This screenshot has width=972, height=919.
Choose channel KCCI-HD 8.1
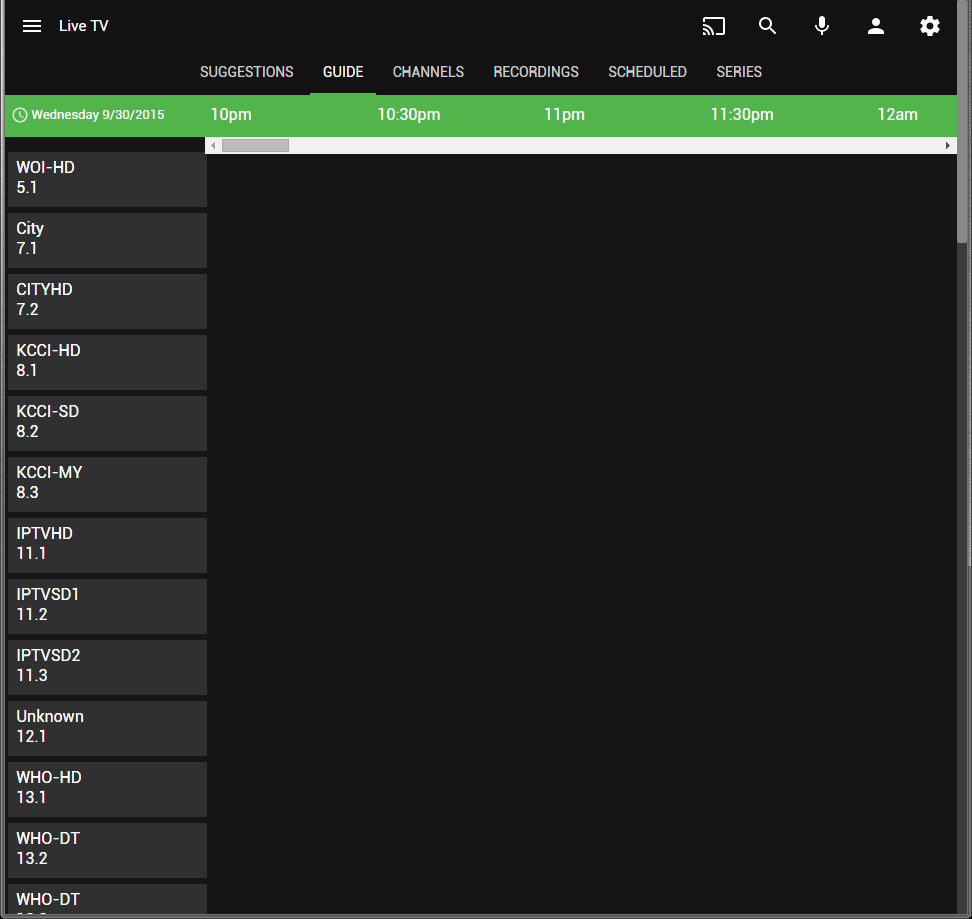pyautogui.click(x=107, y=363)
